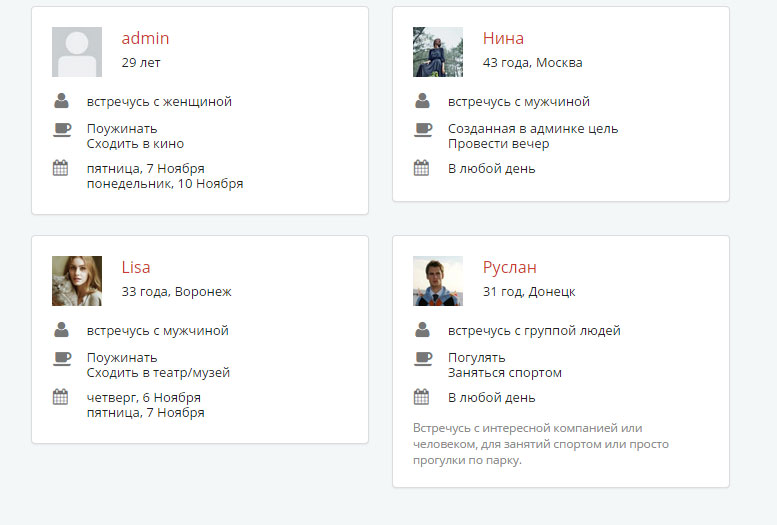
Task: Click coffee cup icon in Нина card
Action: (x=423, y=130)
